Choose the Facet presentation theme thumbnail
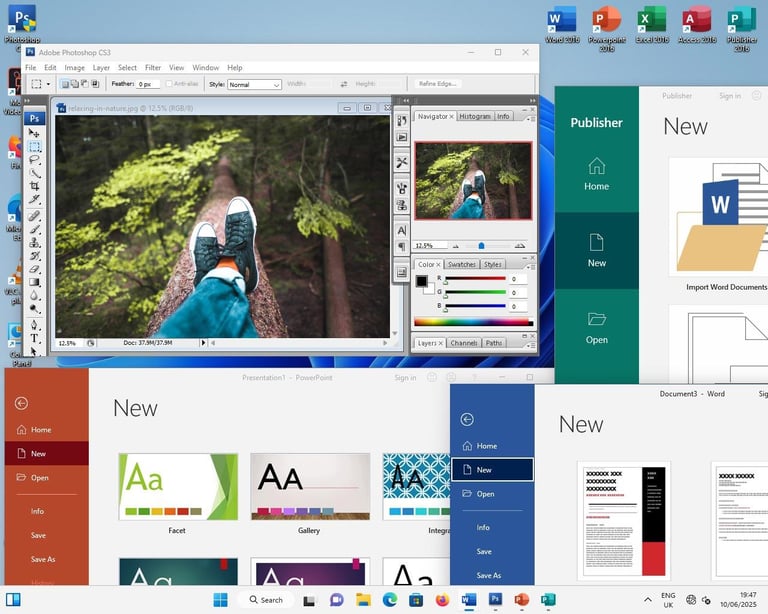 pyautogui.click(x=178, y=487)
